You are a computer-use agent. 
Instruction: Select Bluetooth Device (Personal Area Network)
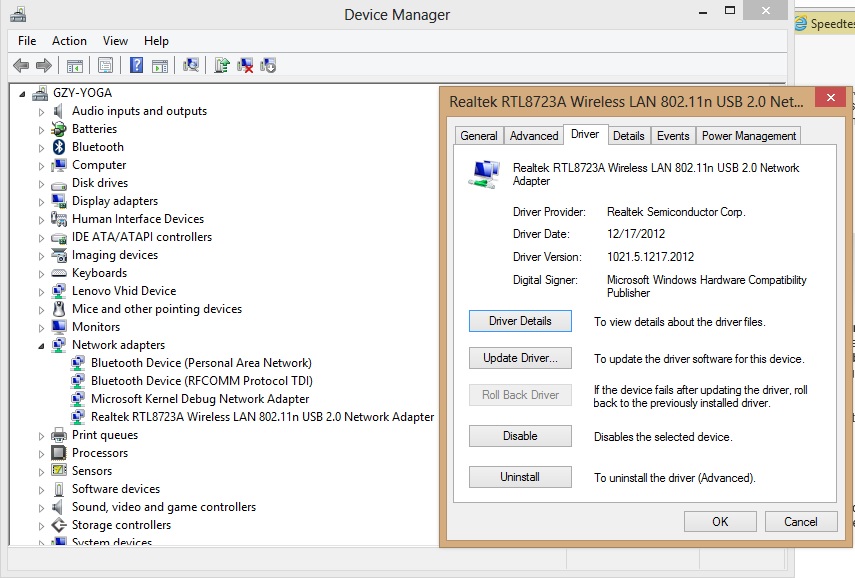[x=201, y=363]
